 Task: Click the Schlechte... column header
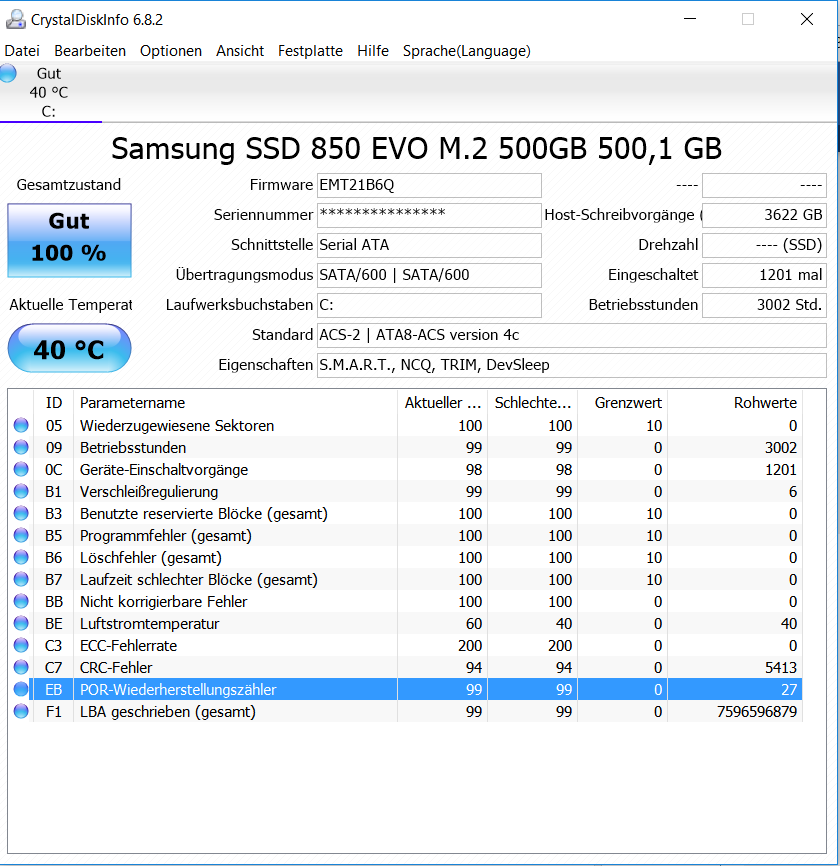[532, 403]
